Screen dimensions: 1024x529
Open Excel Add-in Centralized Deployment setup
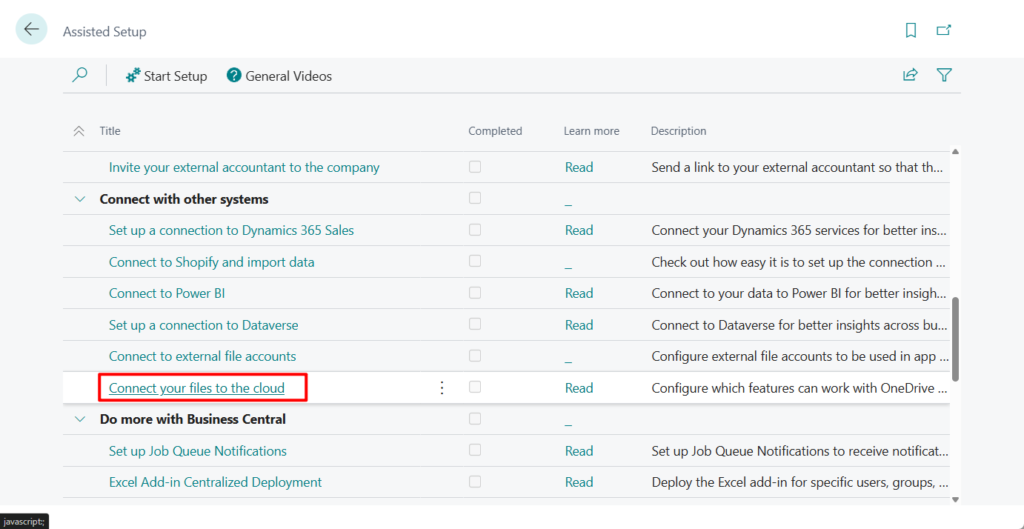(x=215, y=482)
